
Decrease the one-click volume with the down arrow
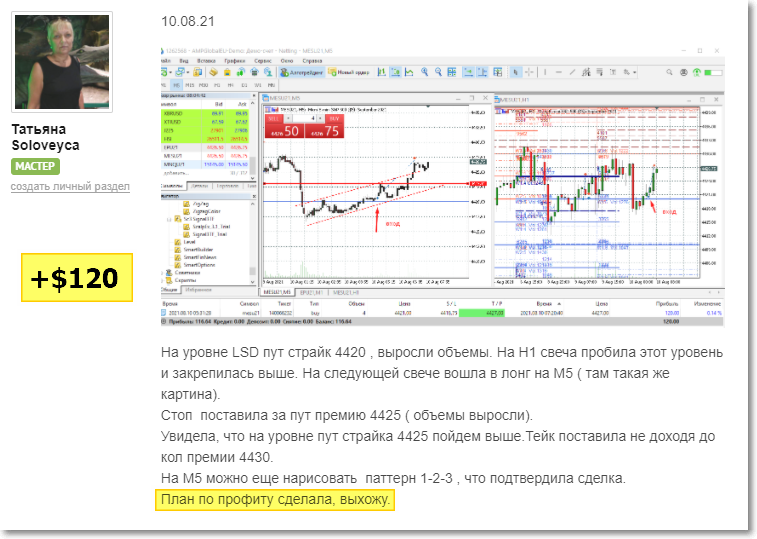point(288,118)
